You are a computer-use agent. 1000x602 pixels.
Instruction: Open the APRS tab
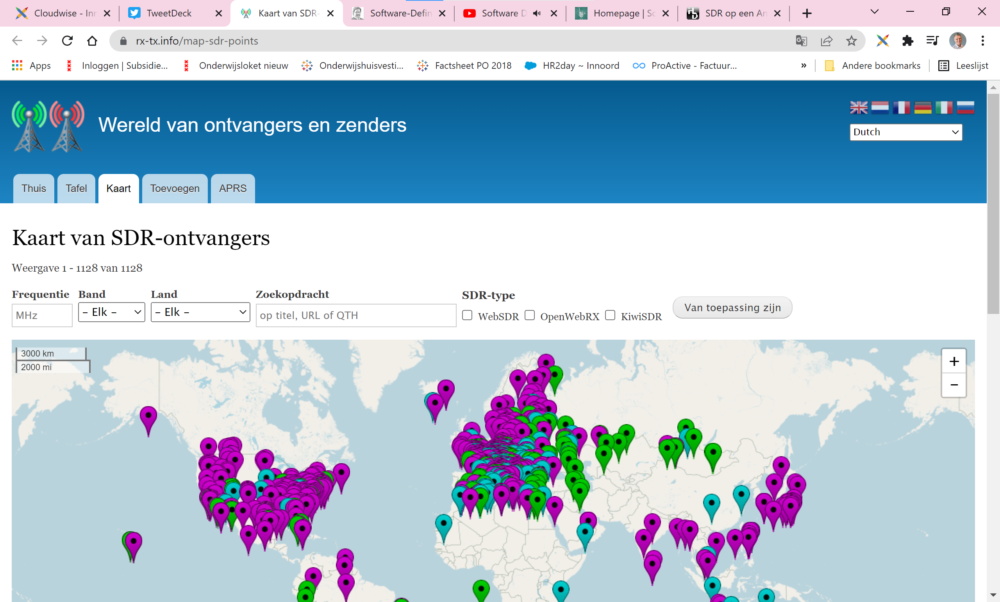233,188
